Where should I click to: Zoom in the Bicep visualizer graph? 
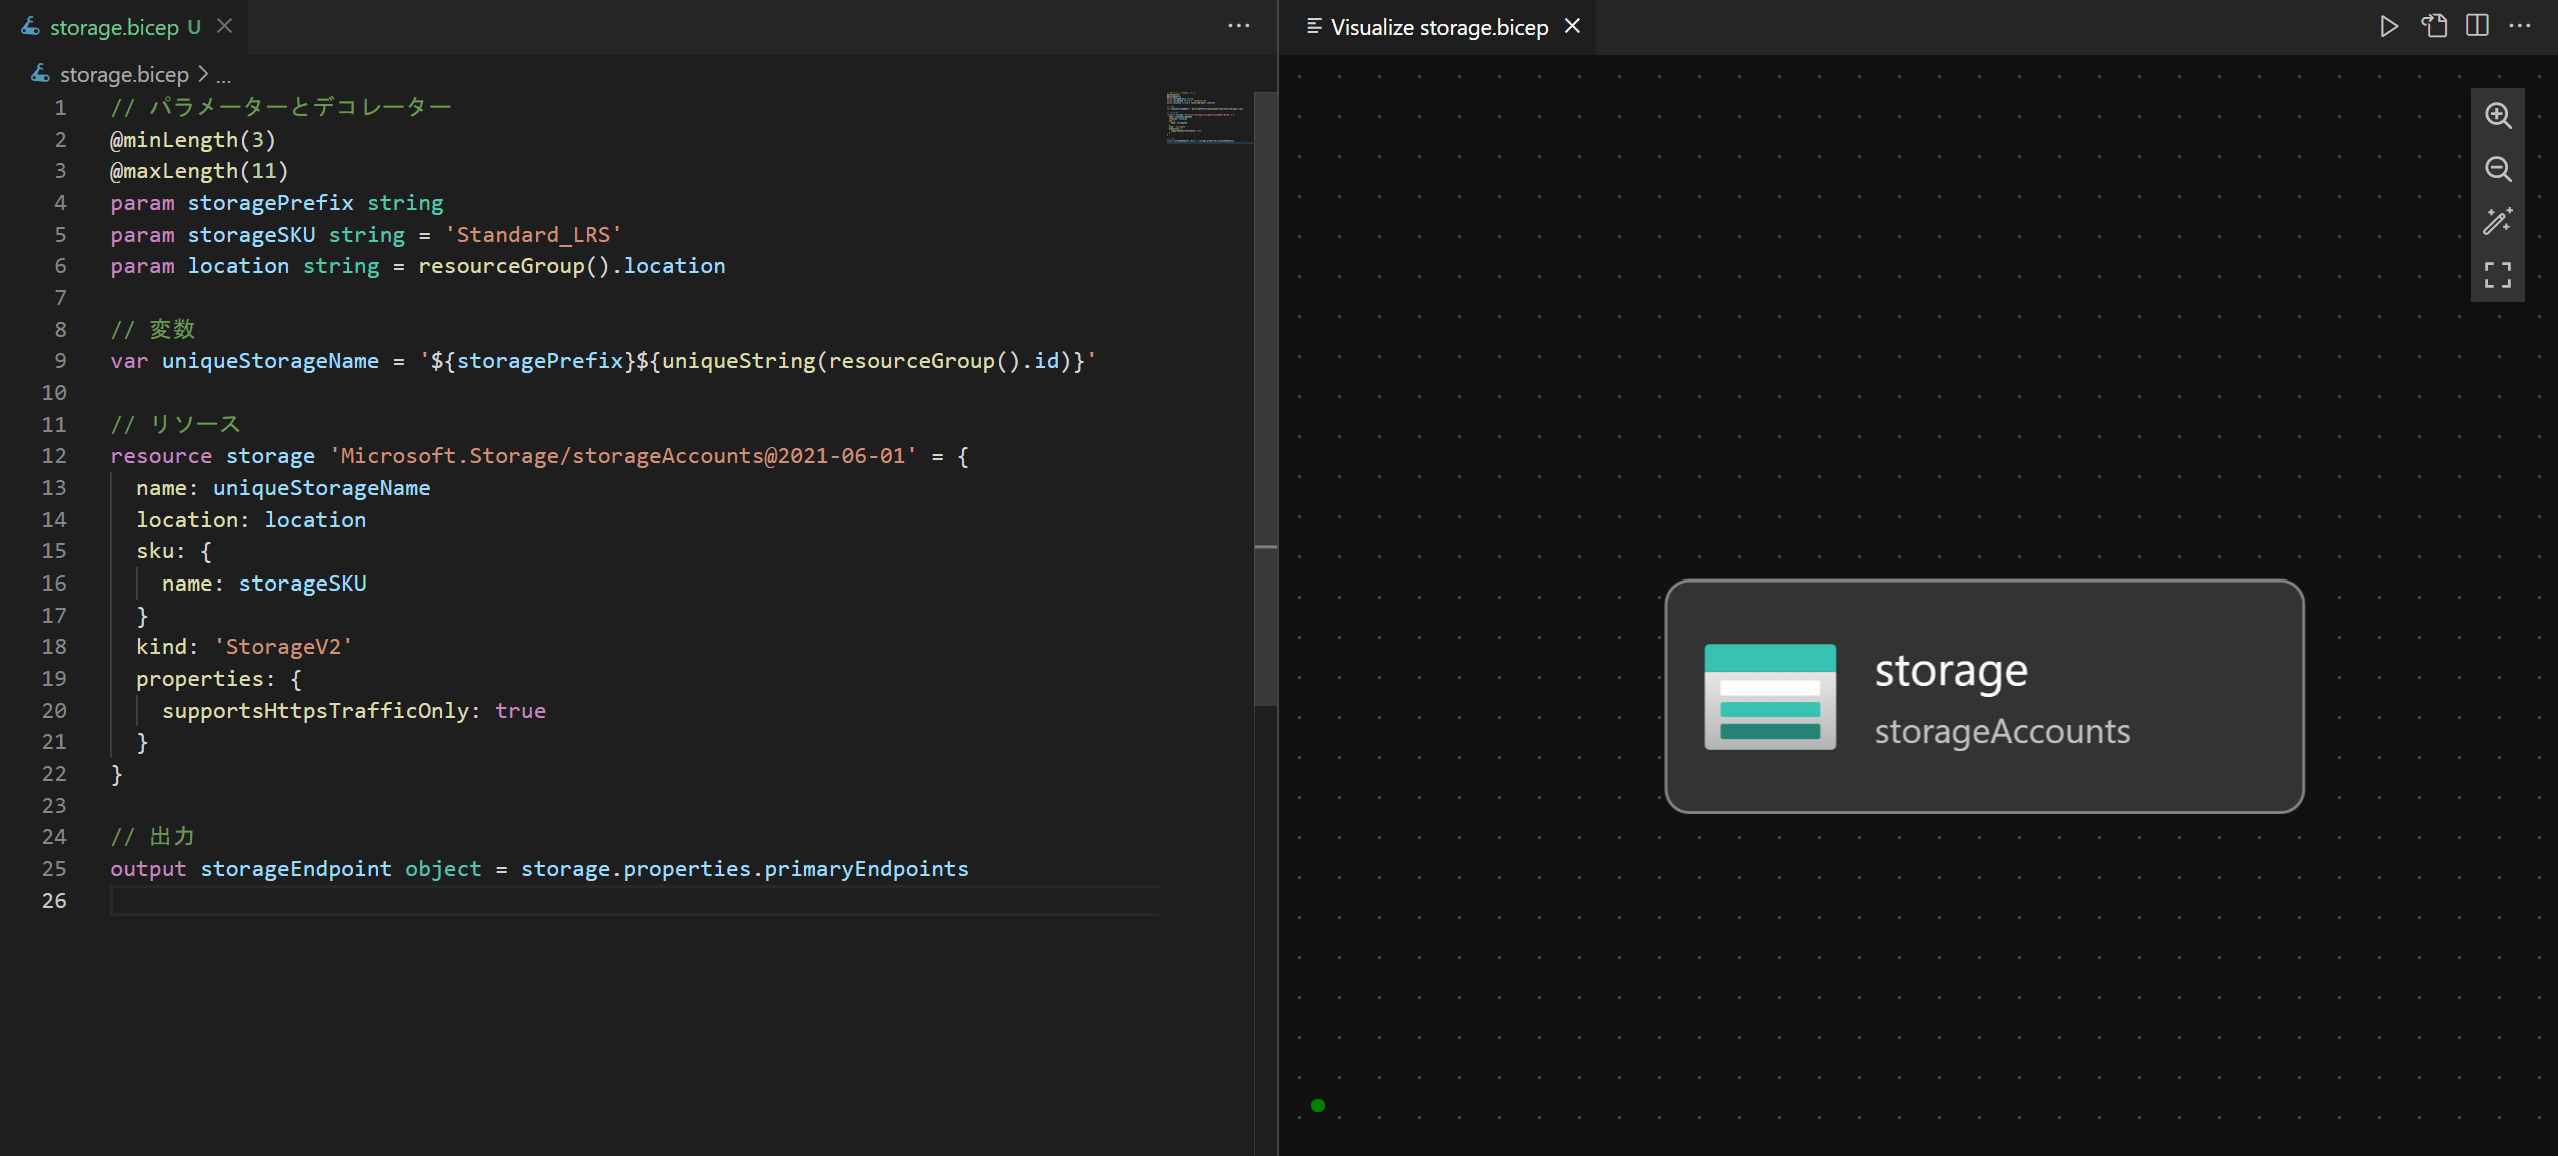(2497, 115)
